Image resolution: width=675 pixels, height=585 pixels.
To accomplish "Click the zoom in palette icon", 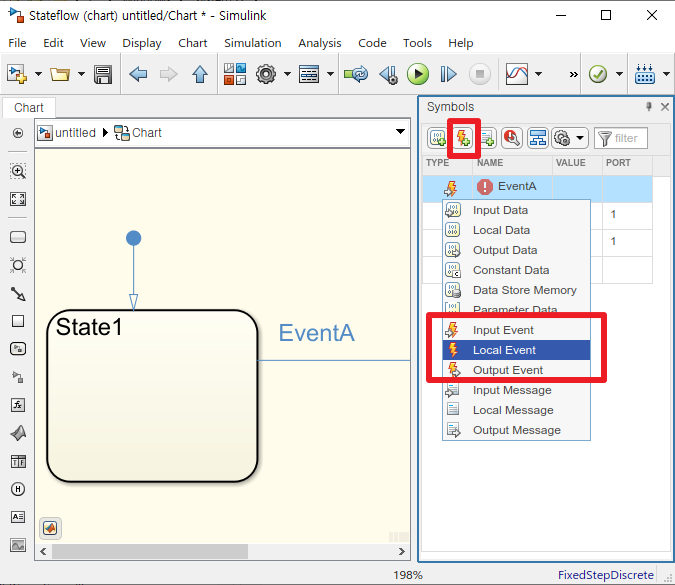I will click(18, 171).
